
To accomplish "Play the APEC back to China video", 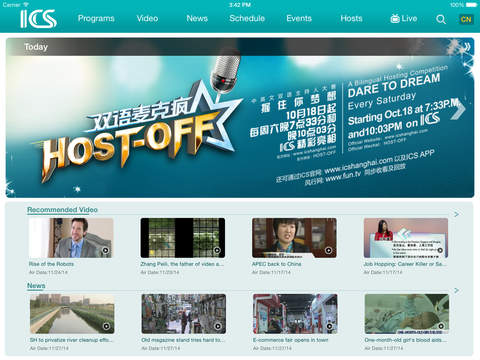I will coord(294,238).
